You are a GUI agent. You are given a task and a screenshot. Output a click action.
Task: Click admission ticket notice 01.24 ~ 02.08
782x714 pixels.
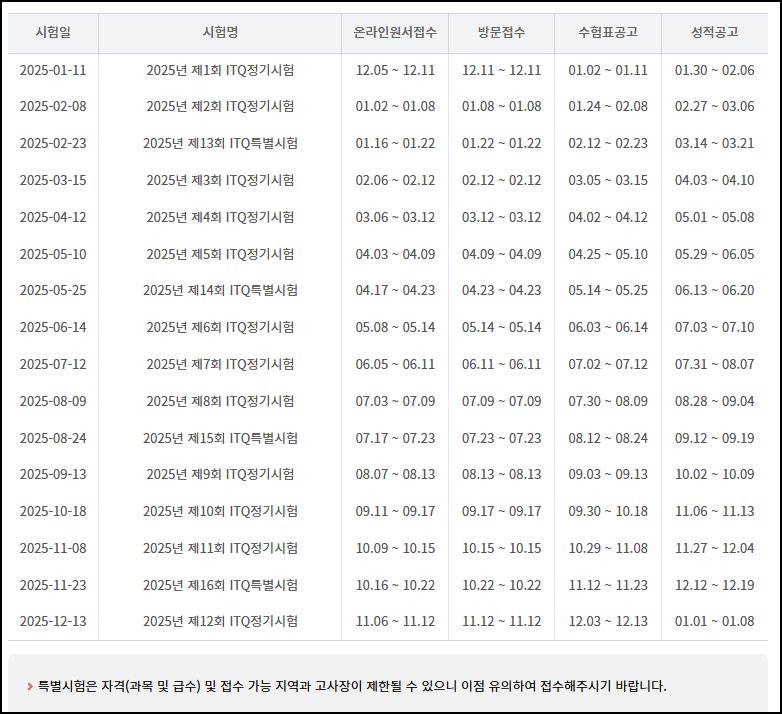(608, 107)
